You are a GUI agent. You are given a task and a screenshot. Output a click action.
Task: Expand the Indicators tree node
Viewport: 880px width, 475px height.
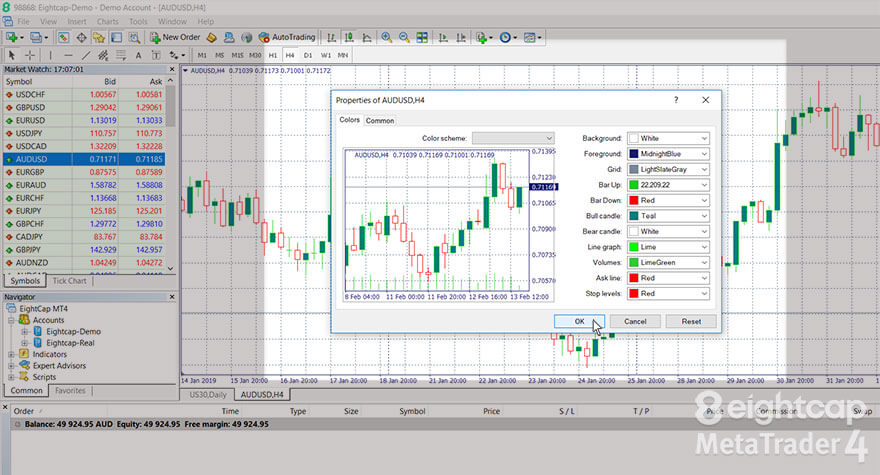click(11, 354)
